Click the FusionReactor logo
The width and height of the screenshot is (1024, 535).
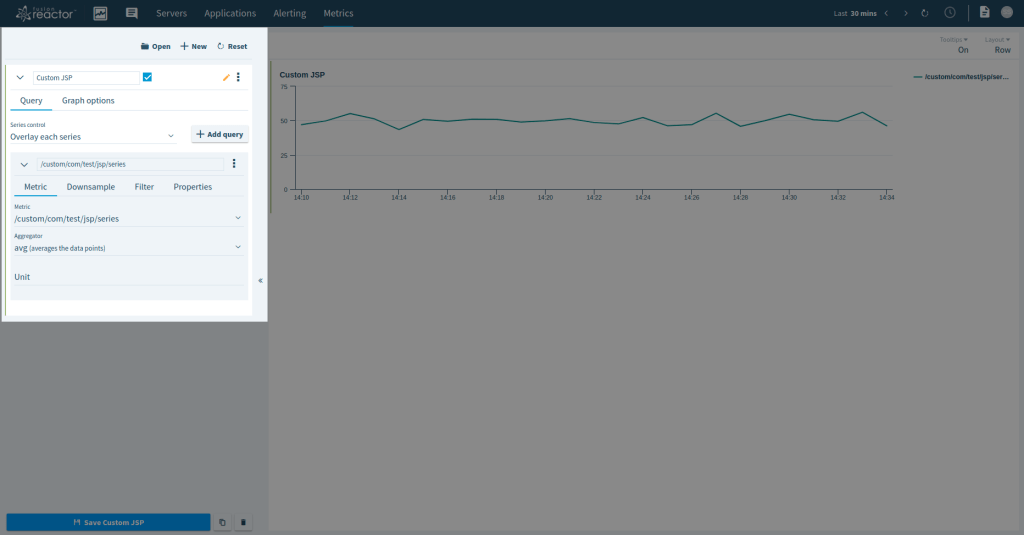(x=46, y=13)
